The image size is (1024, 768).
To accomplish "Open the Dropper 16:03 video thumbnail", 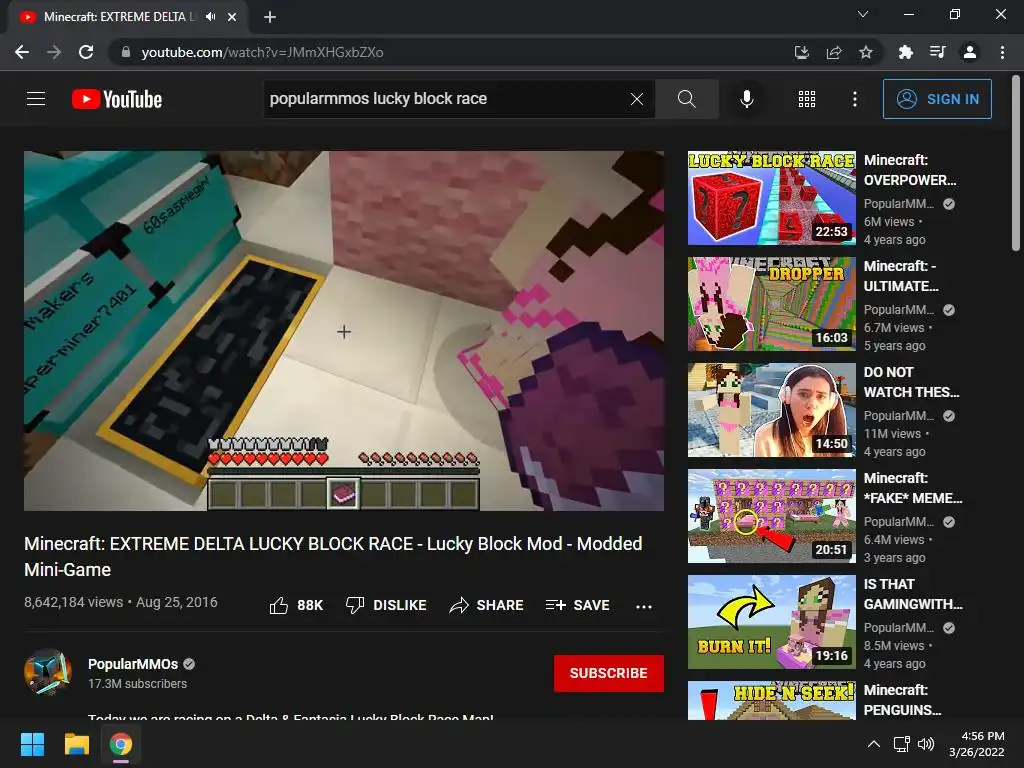I will [771, 304].
